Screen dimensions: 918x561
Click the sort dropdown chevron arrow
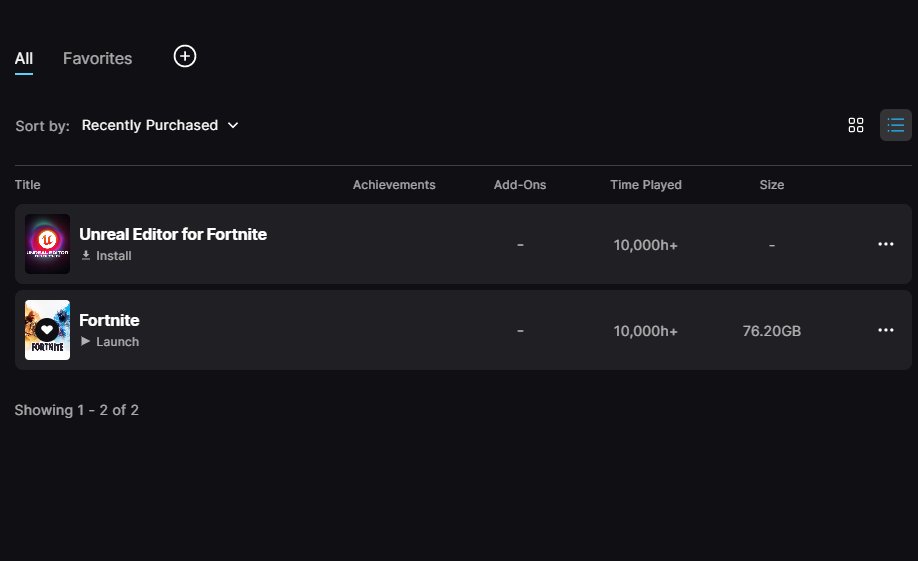233,125
